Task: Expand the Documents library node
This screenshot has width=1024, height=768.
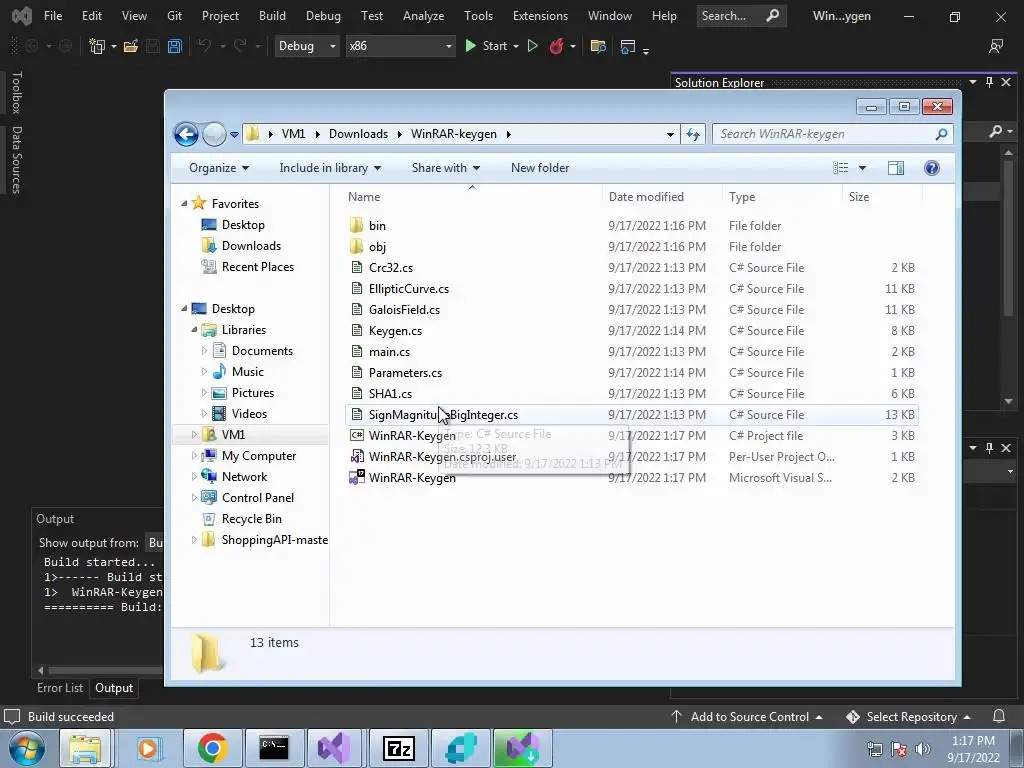Action: [x=204, y=351]
